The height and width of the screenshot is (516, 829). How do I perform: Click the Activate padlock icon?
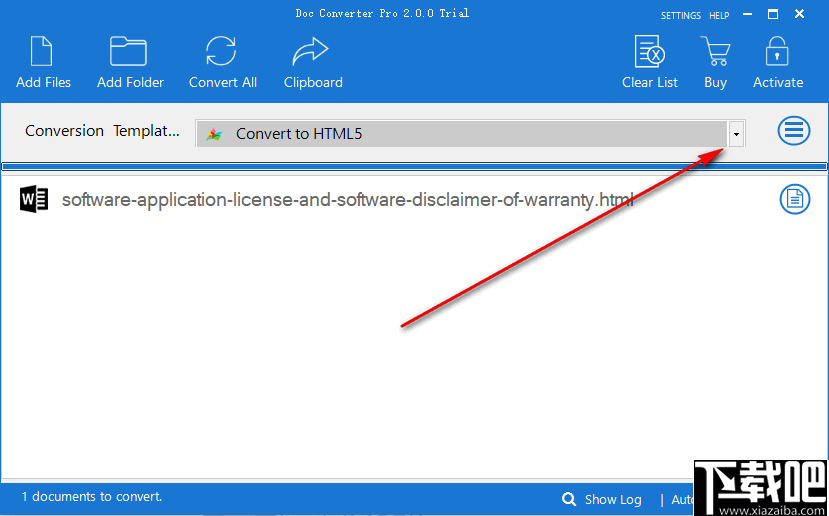(x=777, y=52)
